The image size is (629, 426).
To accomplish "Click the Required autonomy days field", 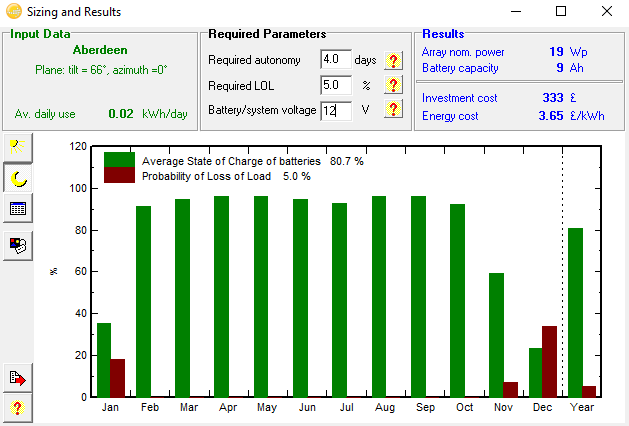I will 335,61.
